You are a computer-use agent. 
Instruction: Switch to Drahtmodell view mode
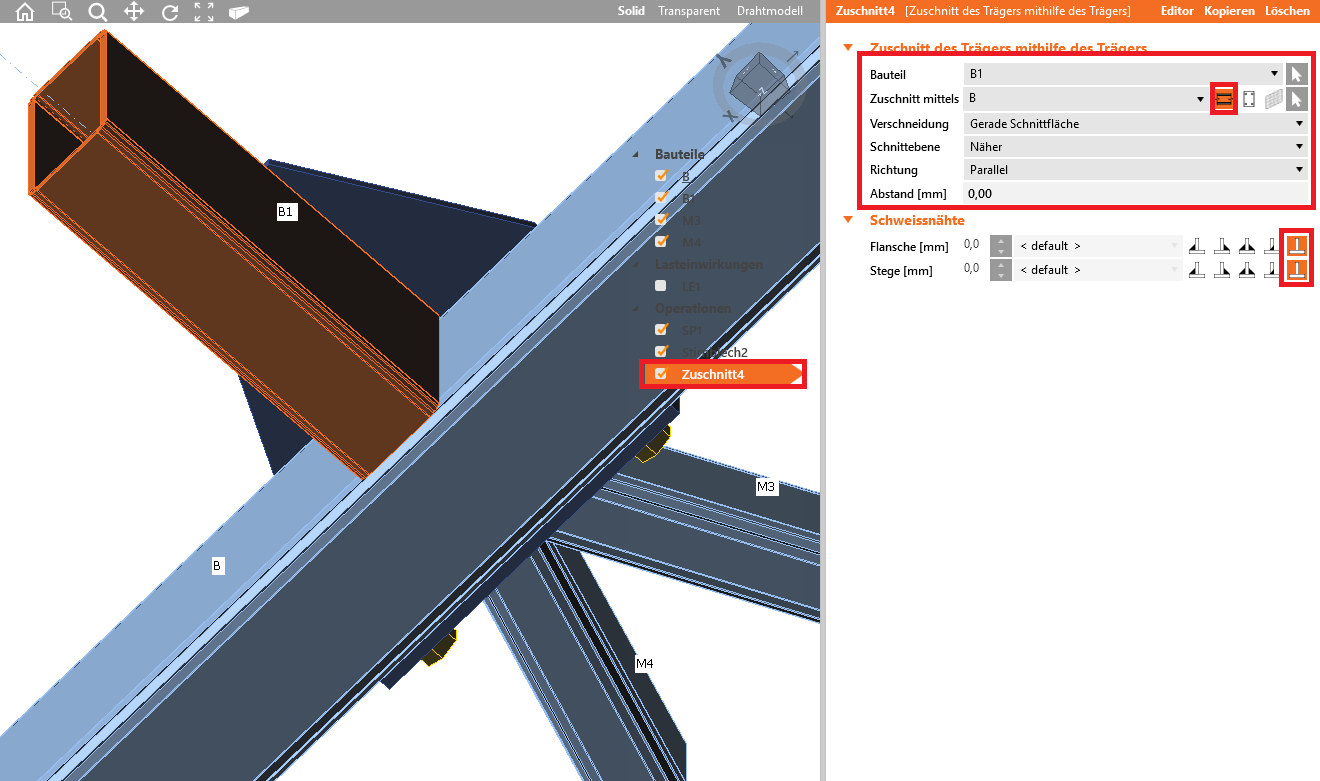[x=770, y=11]
